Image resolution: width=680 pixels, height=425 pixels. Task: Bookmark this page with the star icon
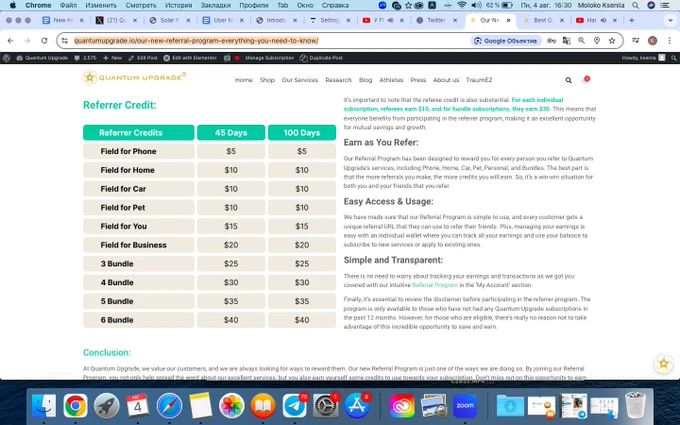[x=612, y=40]
